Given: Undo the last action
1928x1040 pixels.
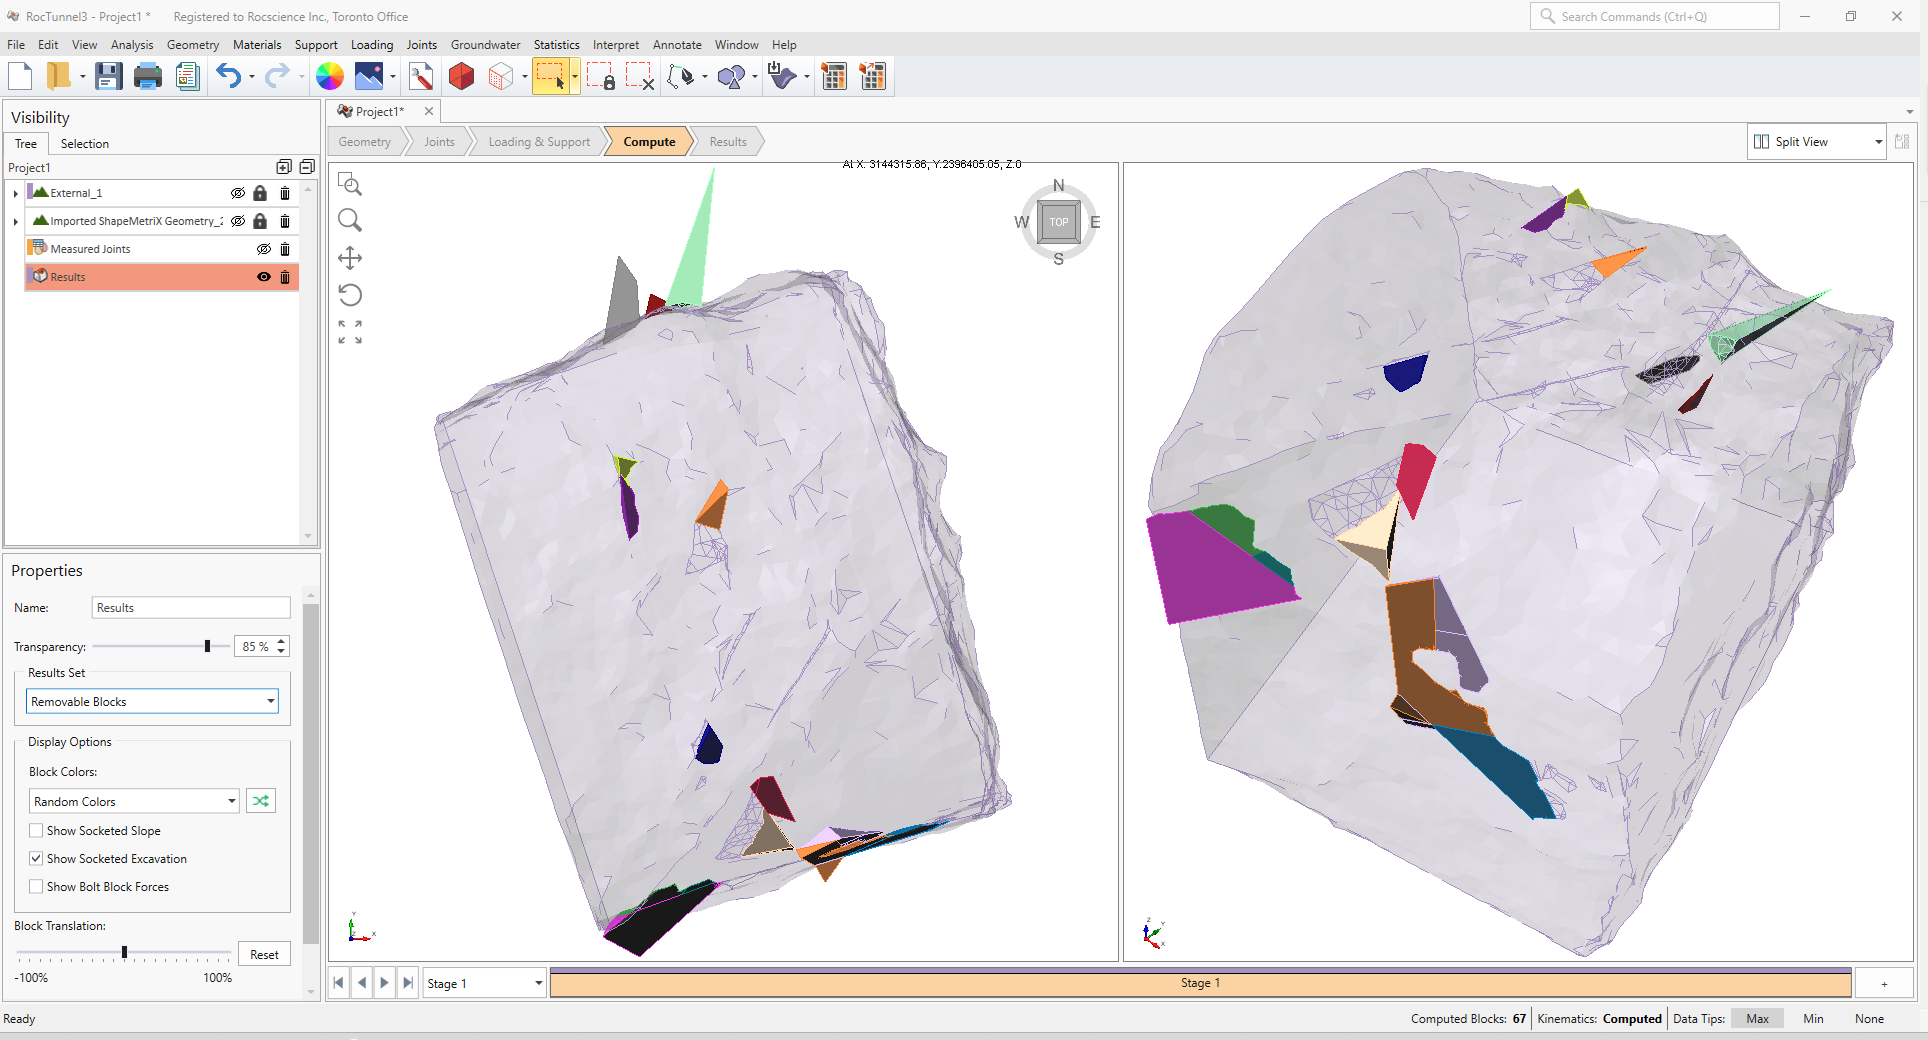Looking at the screenshot, I should tap(229, 76).
